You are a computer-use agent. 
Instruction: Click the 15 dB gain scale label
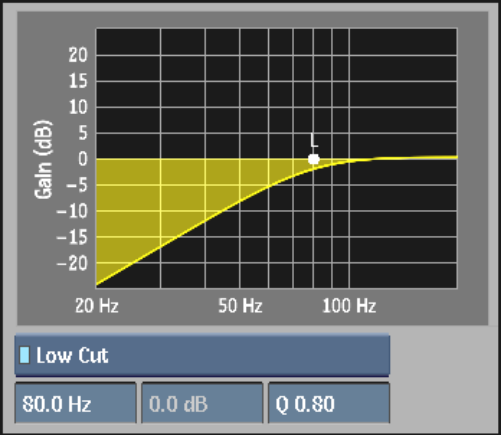[x=78, y=81]
